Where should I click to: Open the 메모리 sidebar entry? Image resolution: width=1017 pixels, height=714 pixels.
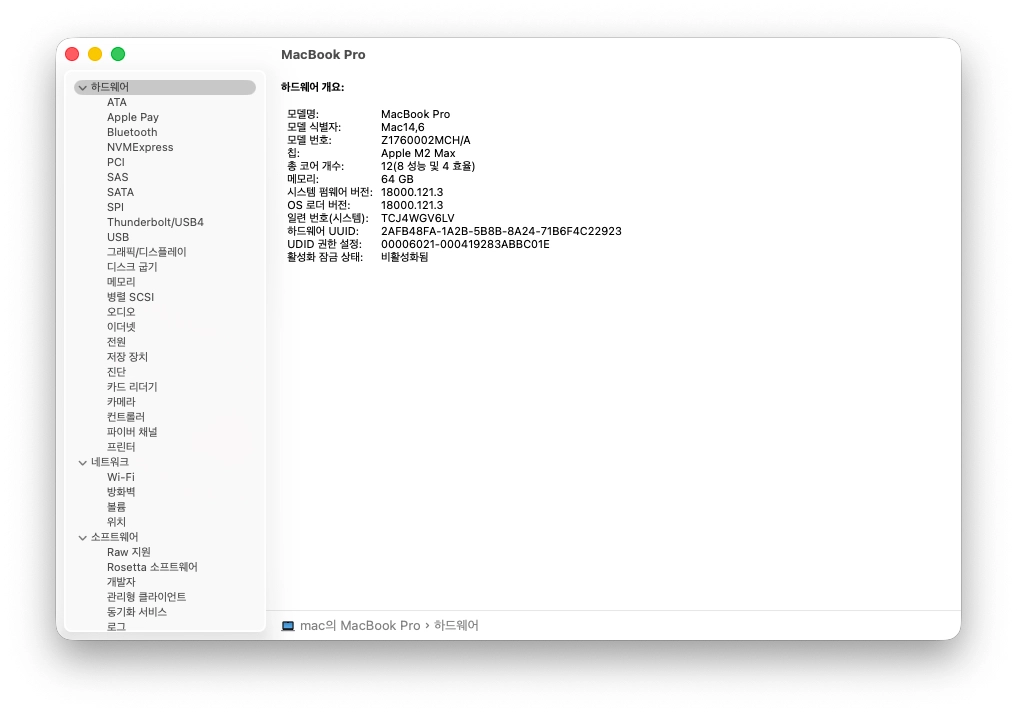pyautogui.click(x=121, y=281)
